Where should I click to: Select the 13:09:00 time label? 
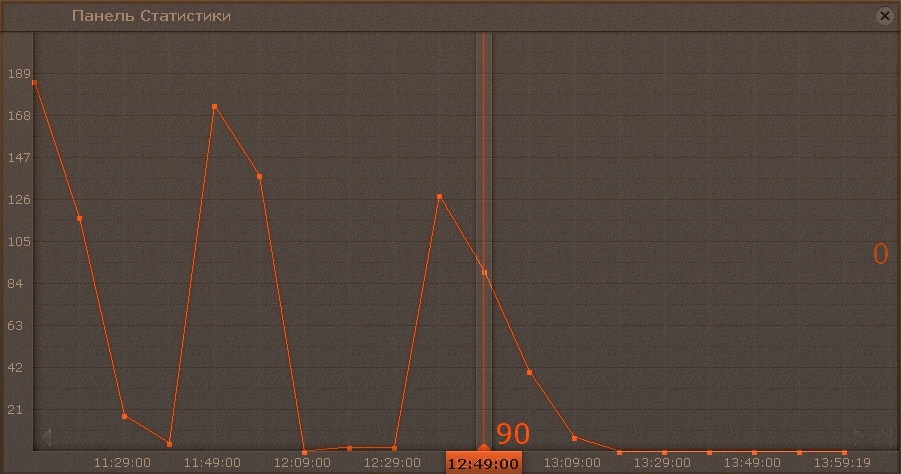(572, 463)
